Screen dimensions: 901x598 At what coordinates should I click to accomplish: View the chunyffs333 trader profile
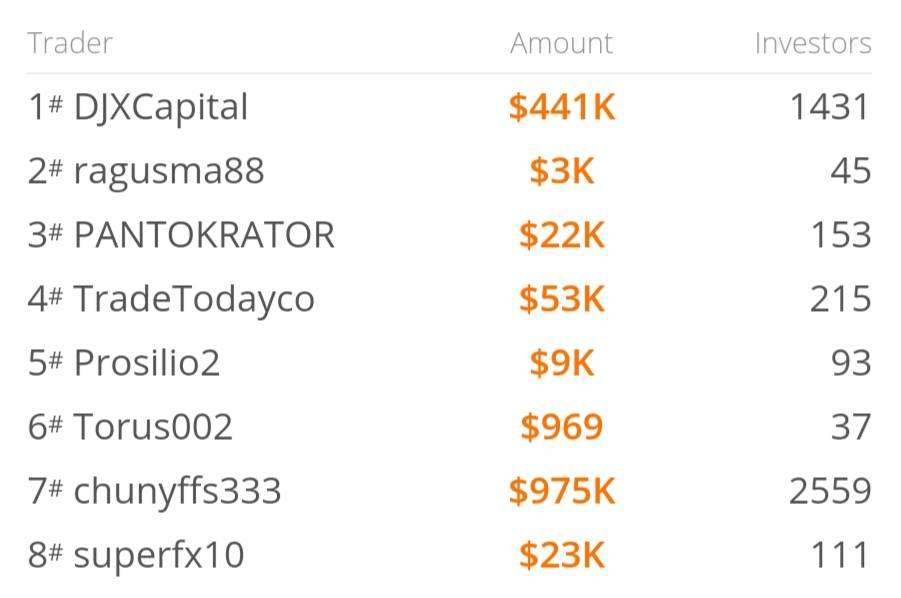(x=177, y=491)
